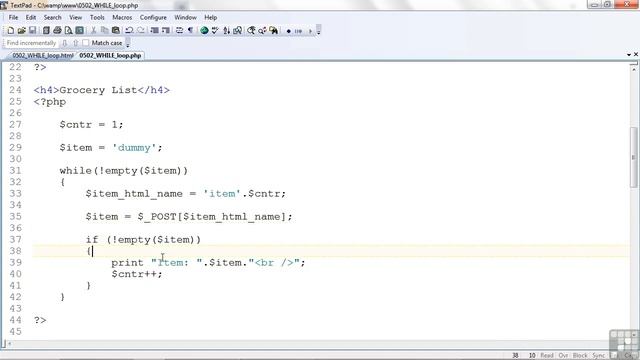Find next match with the down arrow
Viewport: 640px width, 360px height.
(x=64, y=43)
